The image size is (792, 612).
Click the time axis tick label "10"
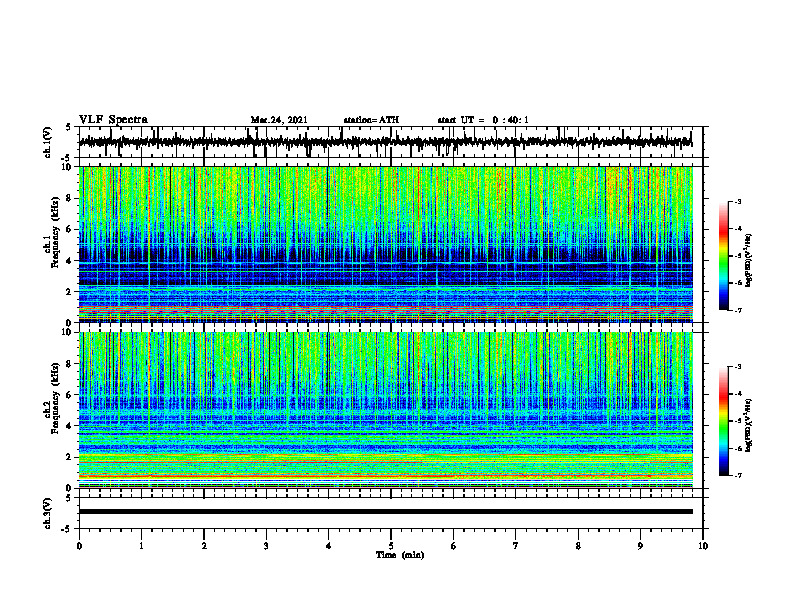[703, 546]
